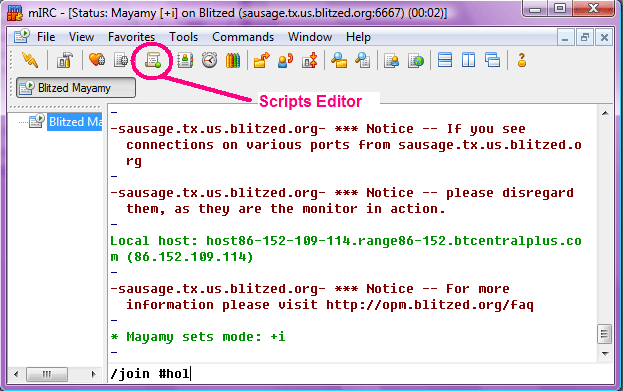623x391 pixels.
Task: Open the http://opm.blitzed.org/faq link
Action: click(x=430, y=305)
